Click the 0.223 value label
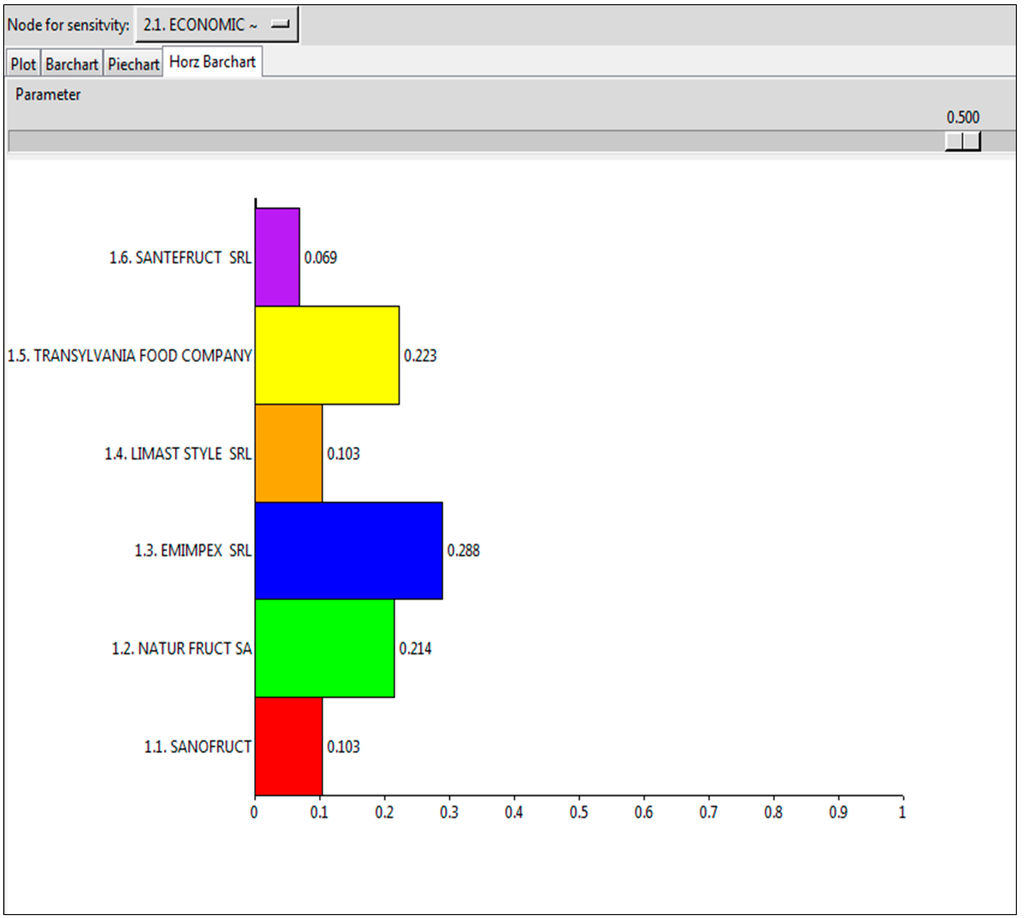 pyautogui.click(x=420, y=355)
